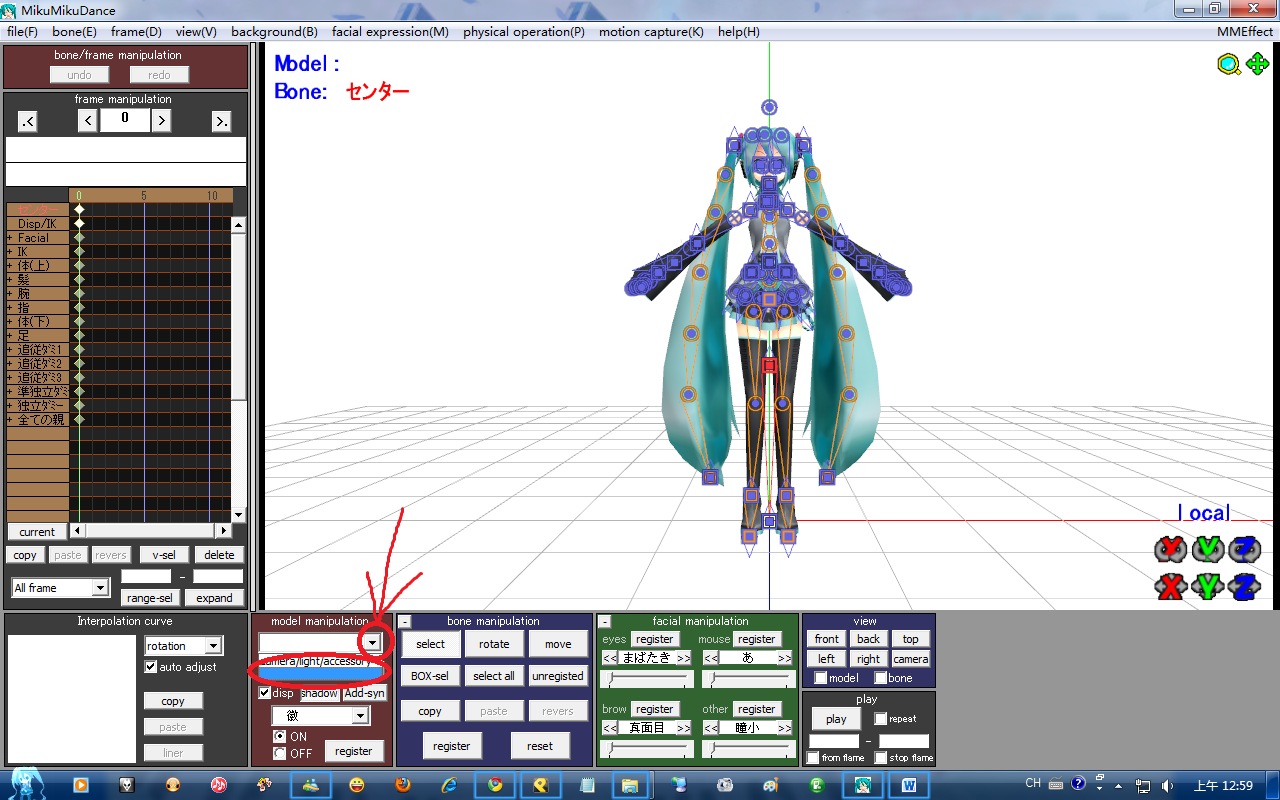Image resolution: width=1280 pixels, height=800 pixels.
Task: Jump to last frame with '>.' button
Action: (x=221, y=122)
